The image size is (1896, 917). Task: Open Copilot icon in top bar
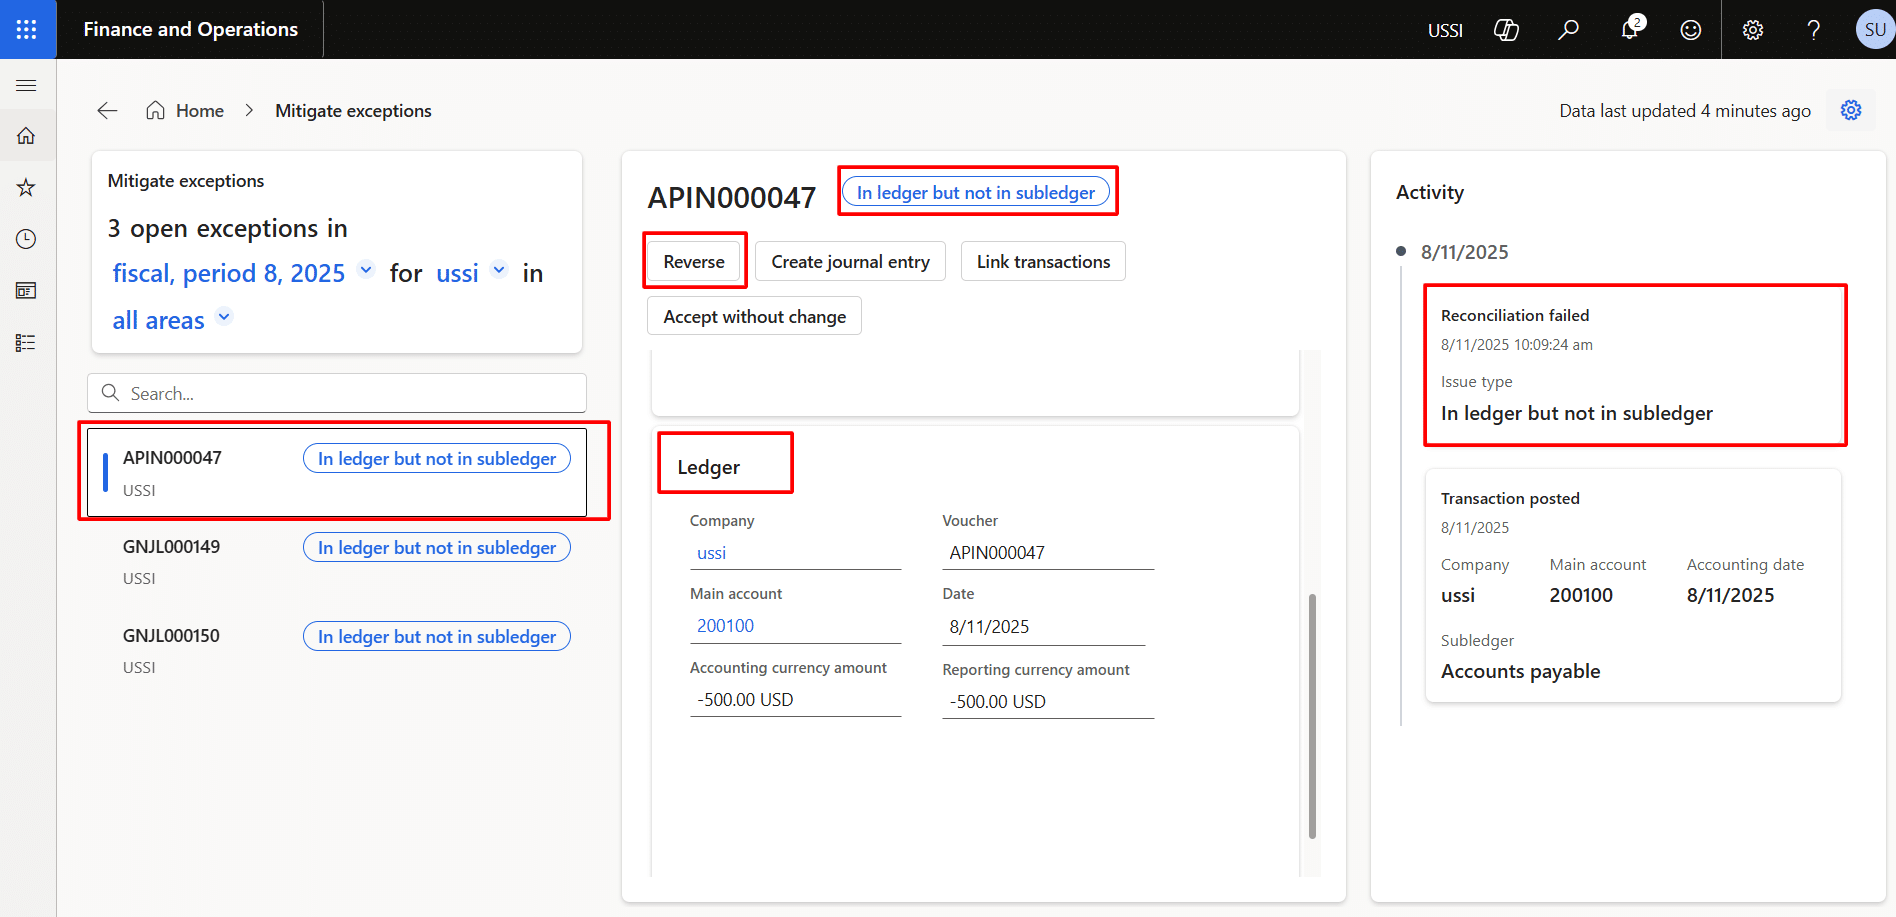coord(1506,30)
